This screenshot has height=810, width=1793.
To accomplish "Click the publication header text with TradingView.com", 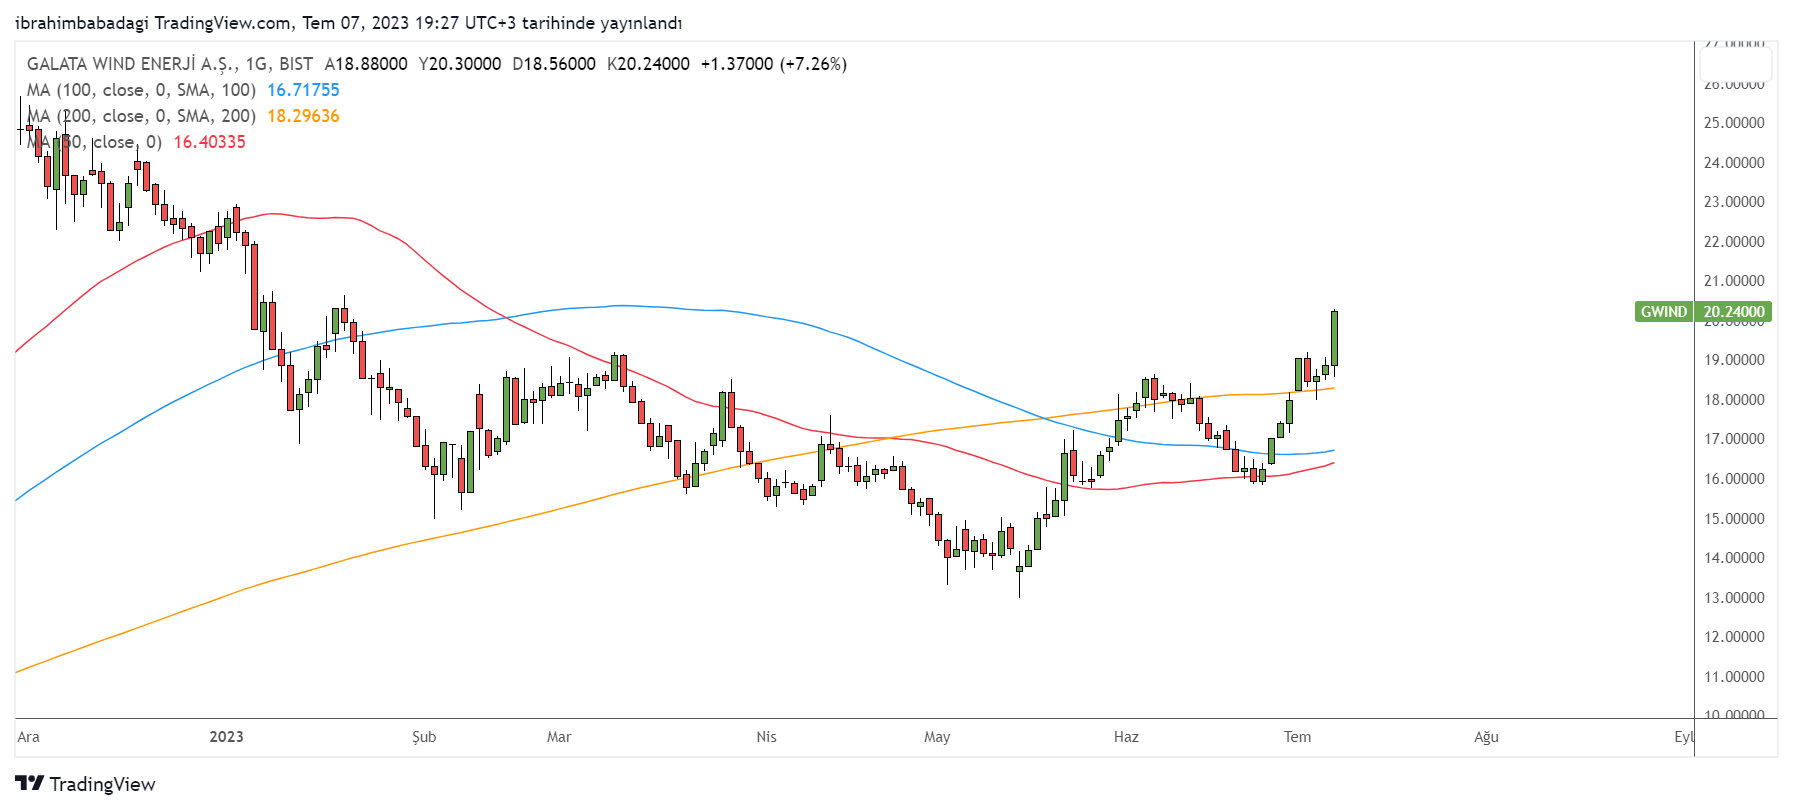I will click(349, 22).
